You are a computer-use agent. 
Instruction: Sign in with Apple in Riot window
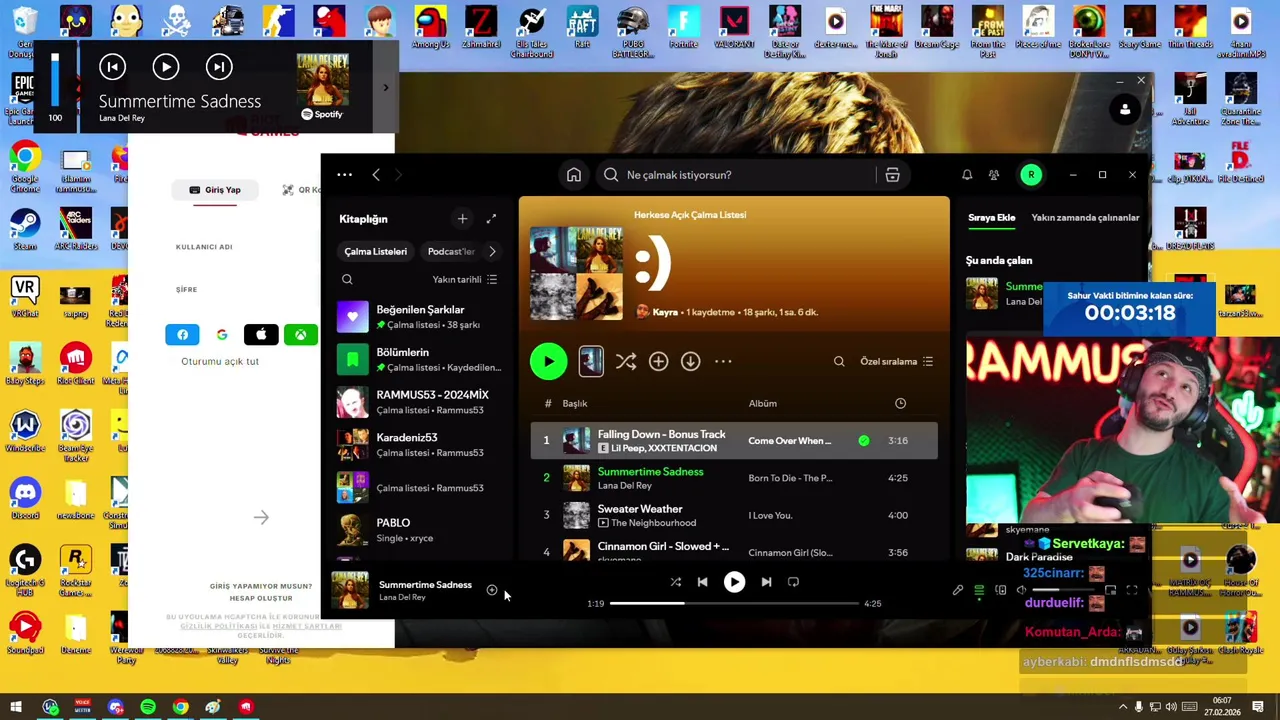261,335
